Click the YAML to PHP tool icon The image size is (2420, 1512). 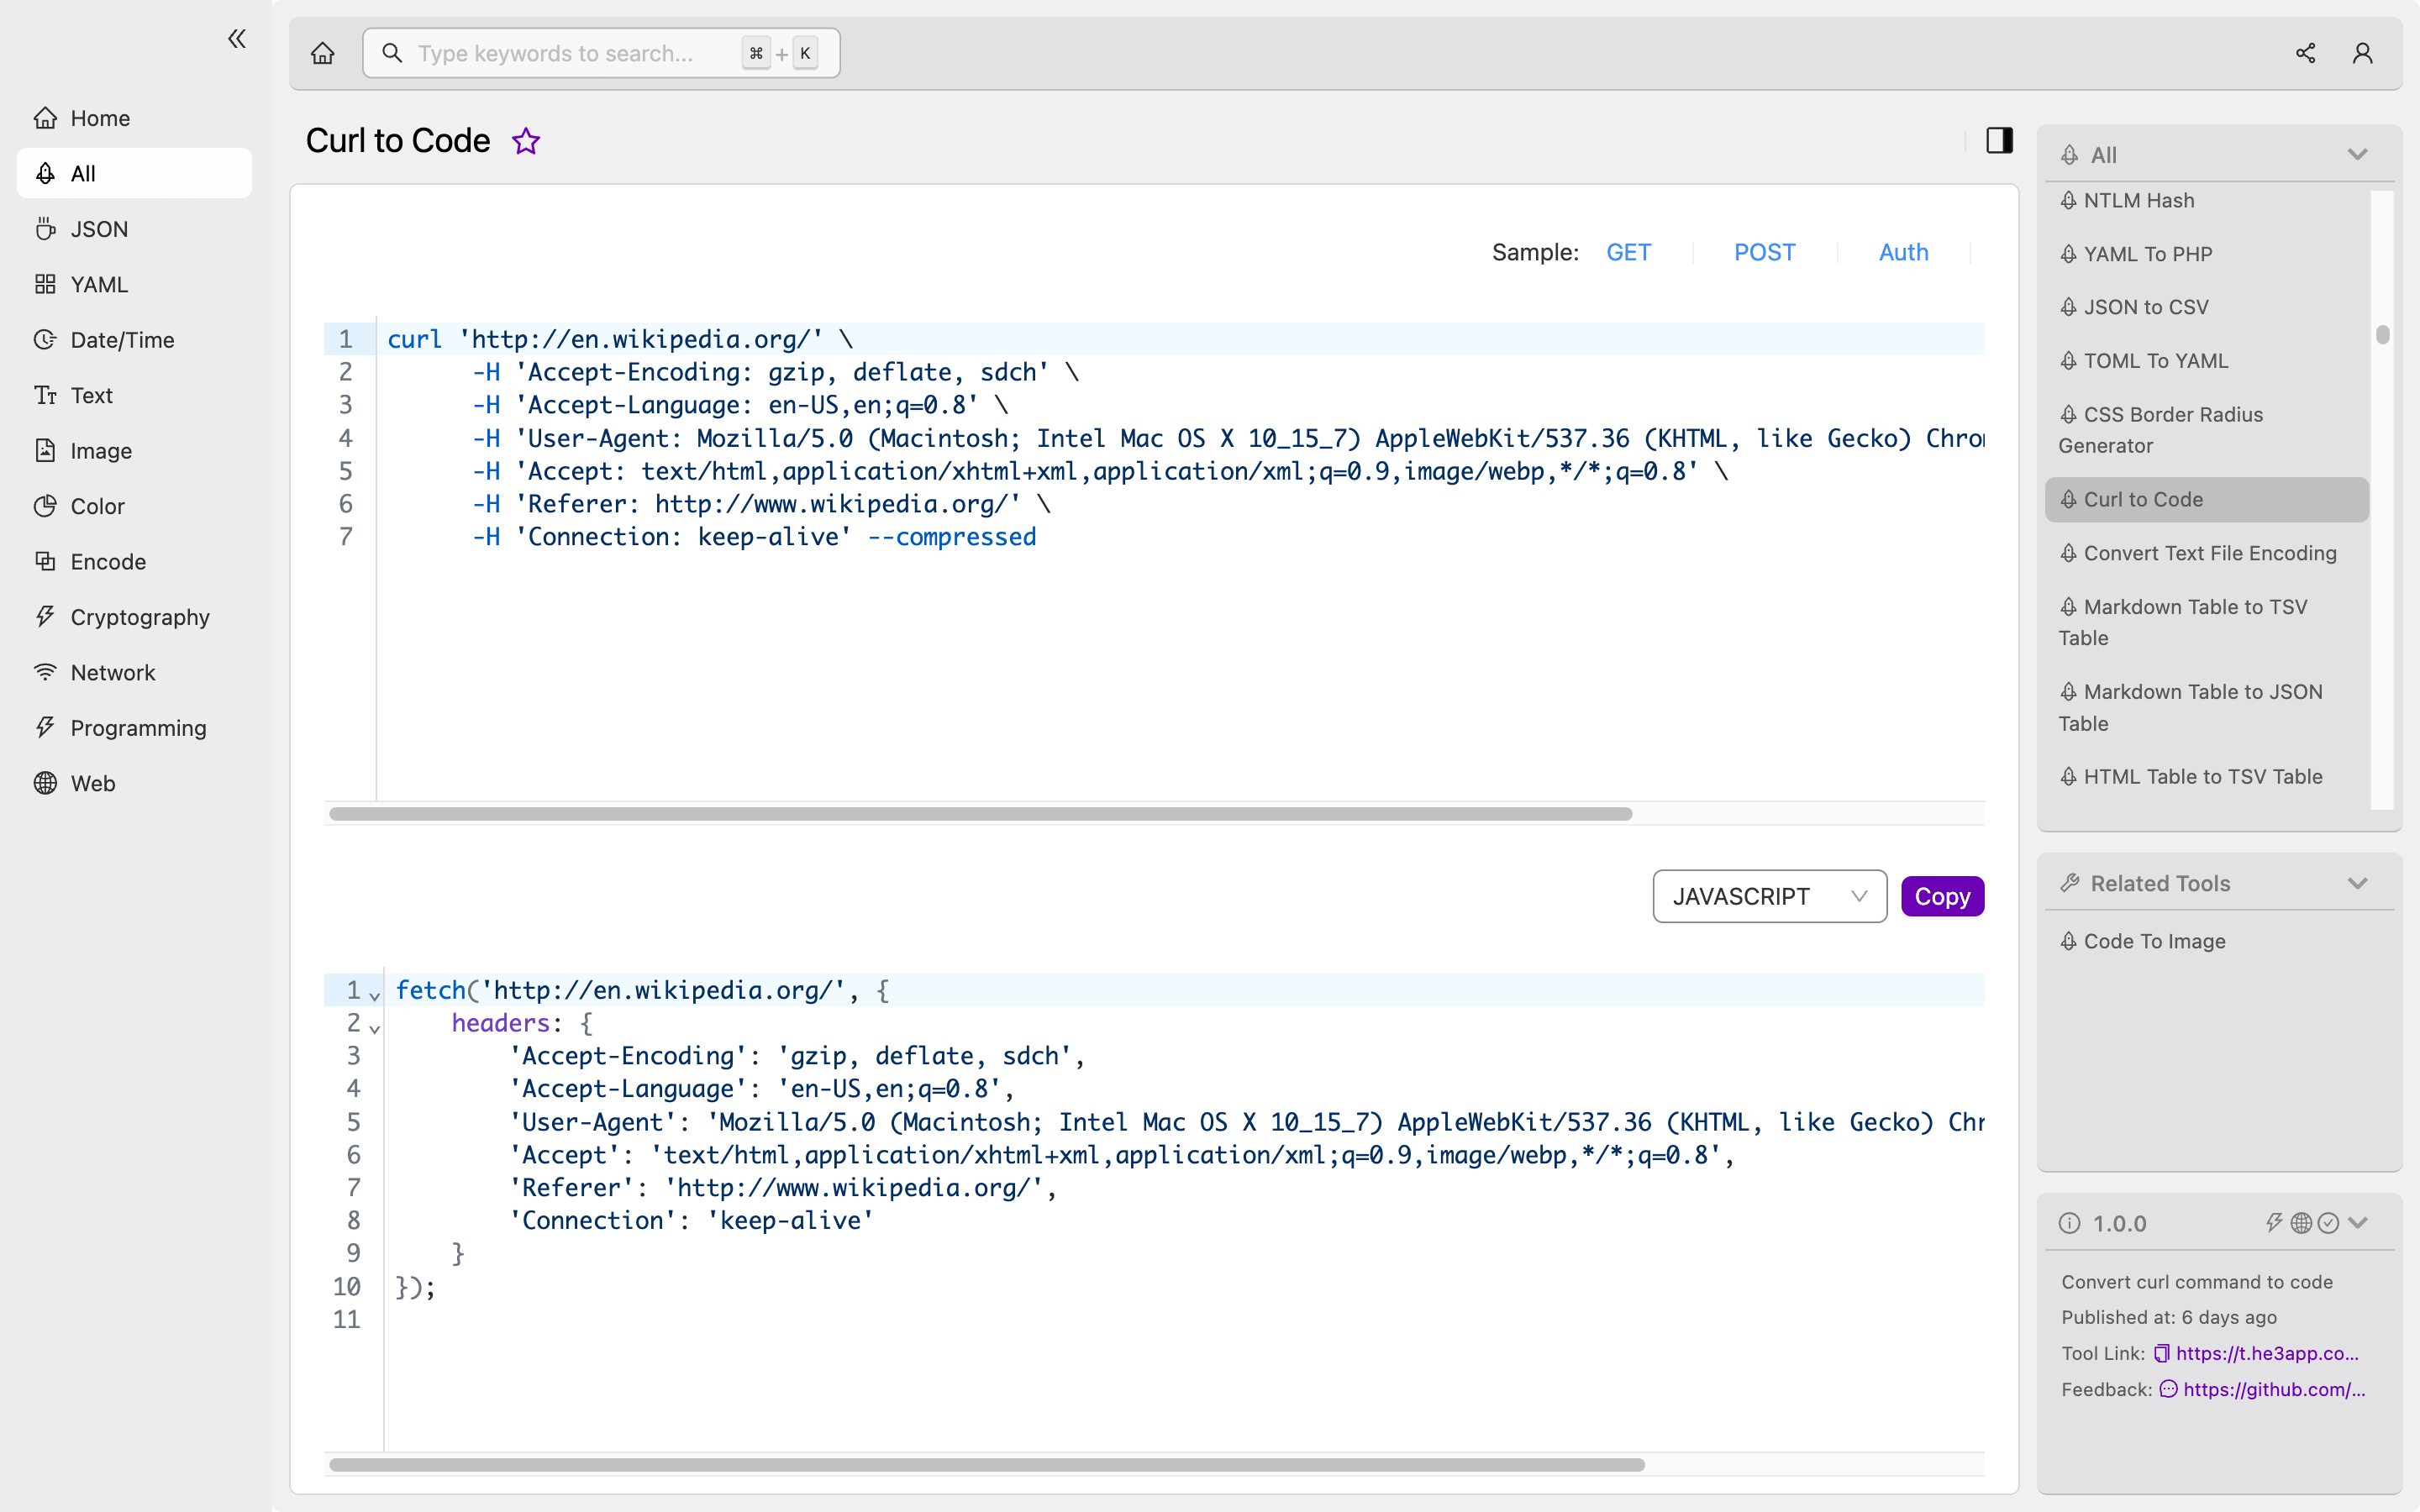pyautogui.click(x=2071, y=253)
